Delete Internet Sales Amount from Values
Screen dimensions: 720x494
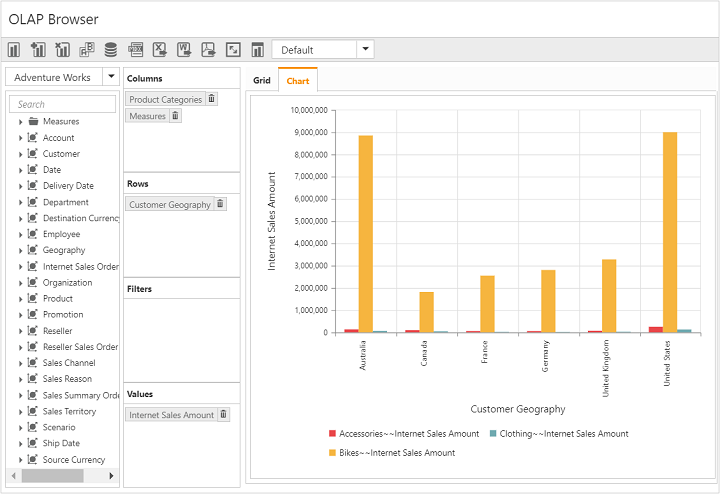pos(224,414)
